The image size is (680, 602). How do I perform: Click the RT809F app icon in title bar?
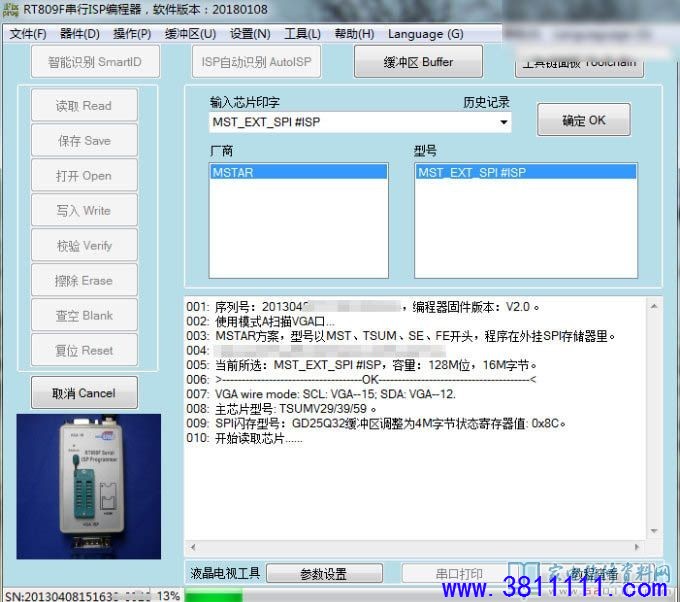tap(10, 9)
